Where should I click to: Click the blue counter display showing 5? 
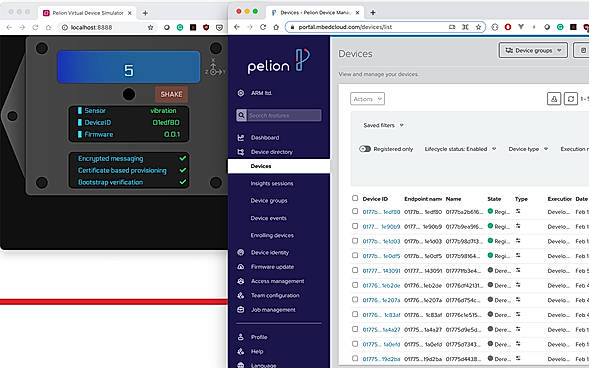pyautogui.click(x=129, y=67)
